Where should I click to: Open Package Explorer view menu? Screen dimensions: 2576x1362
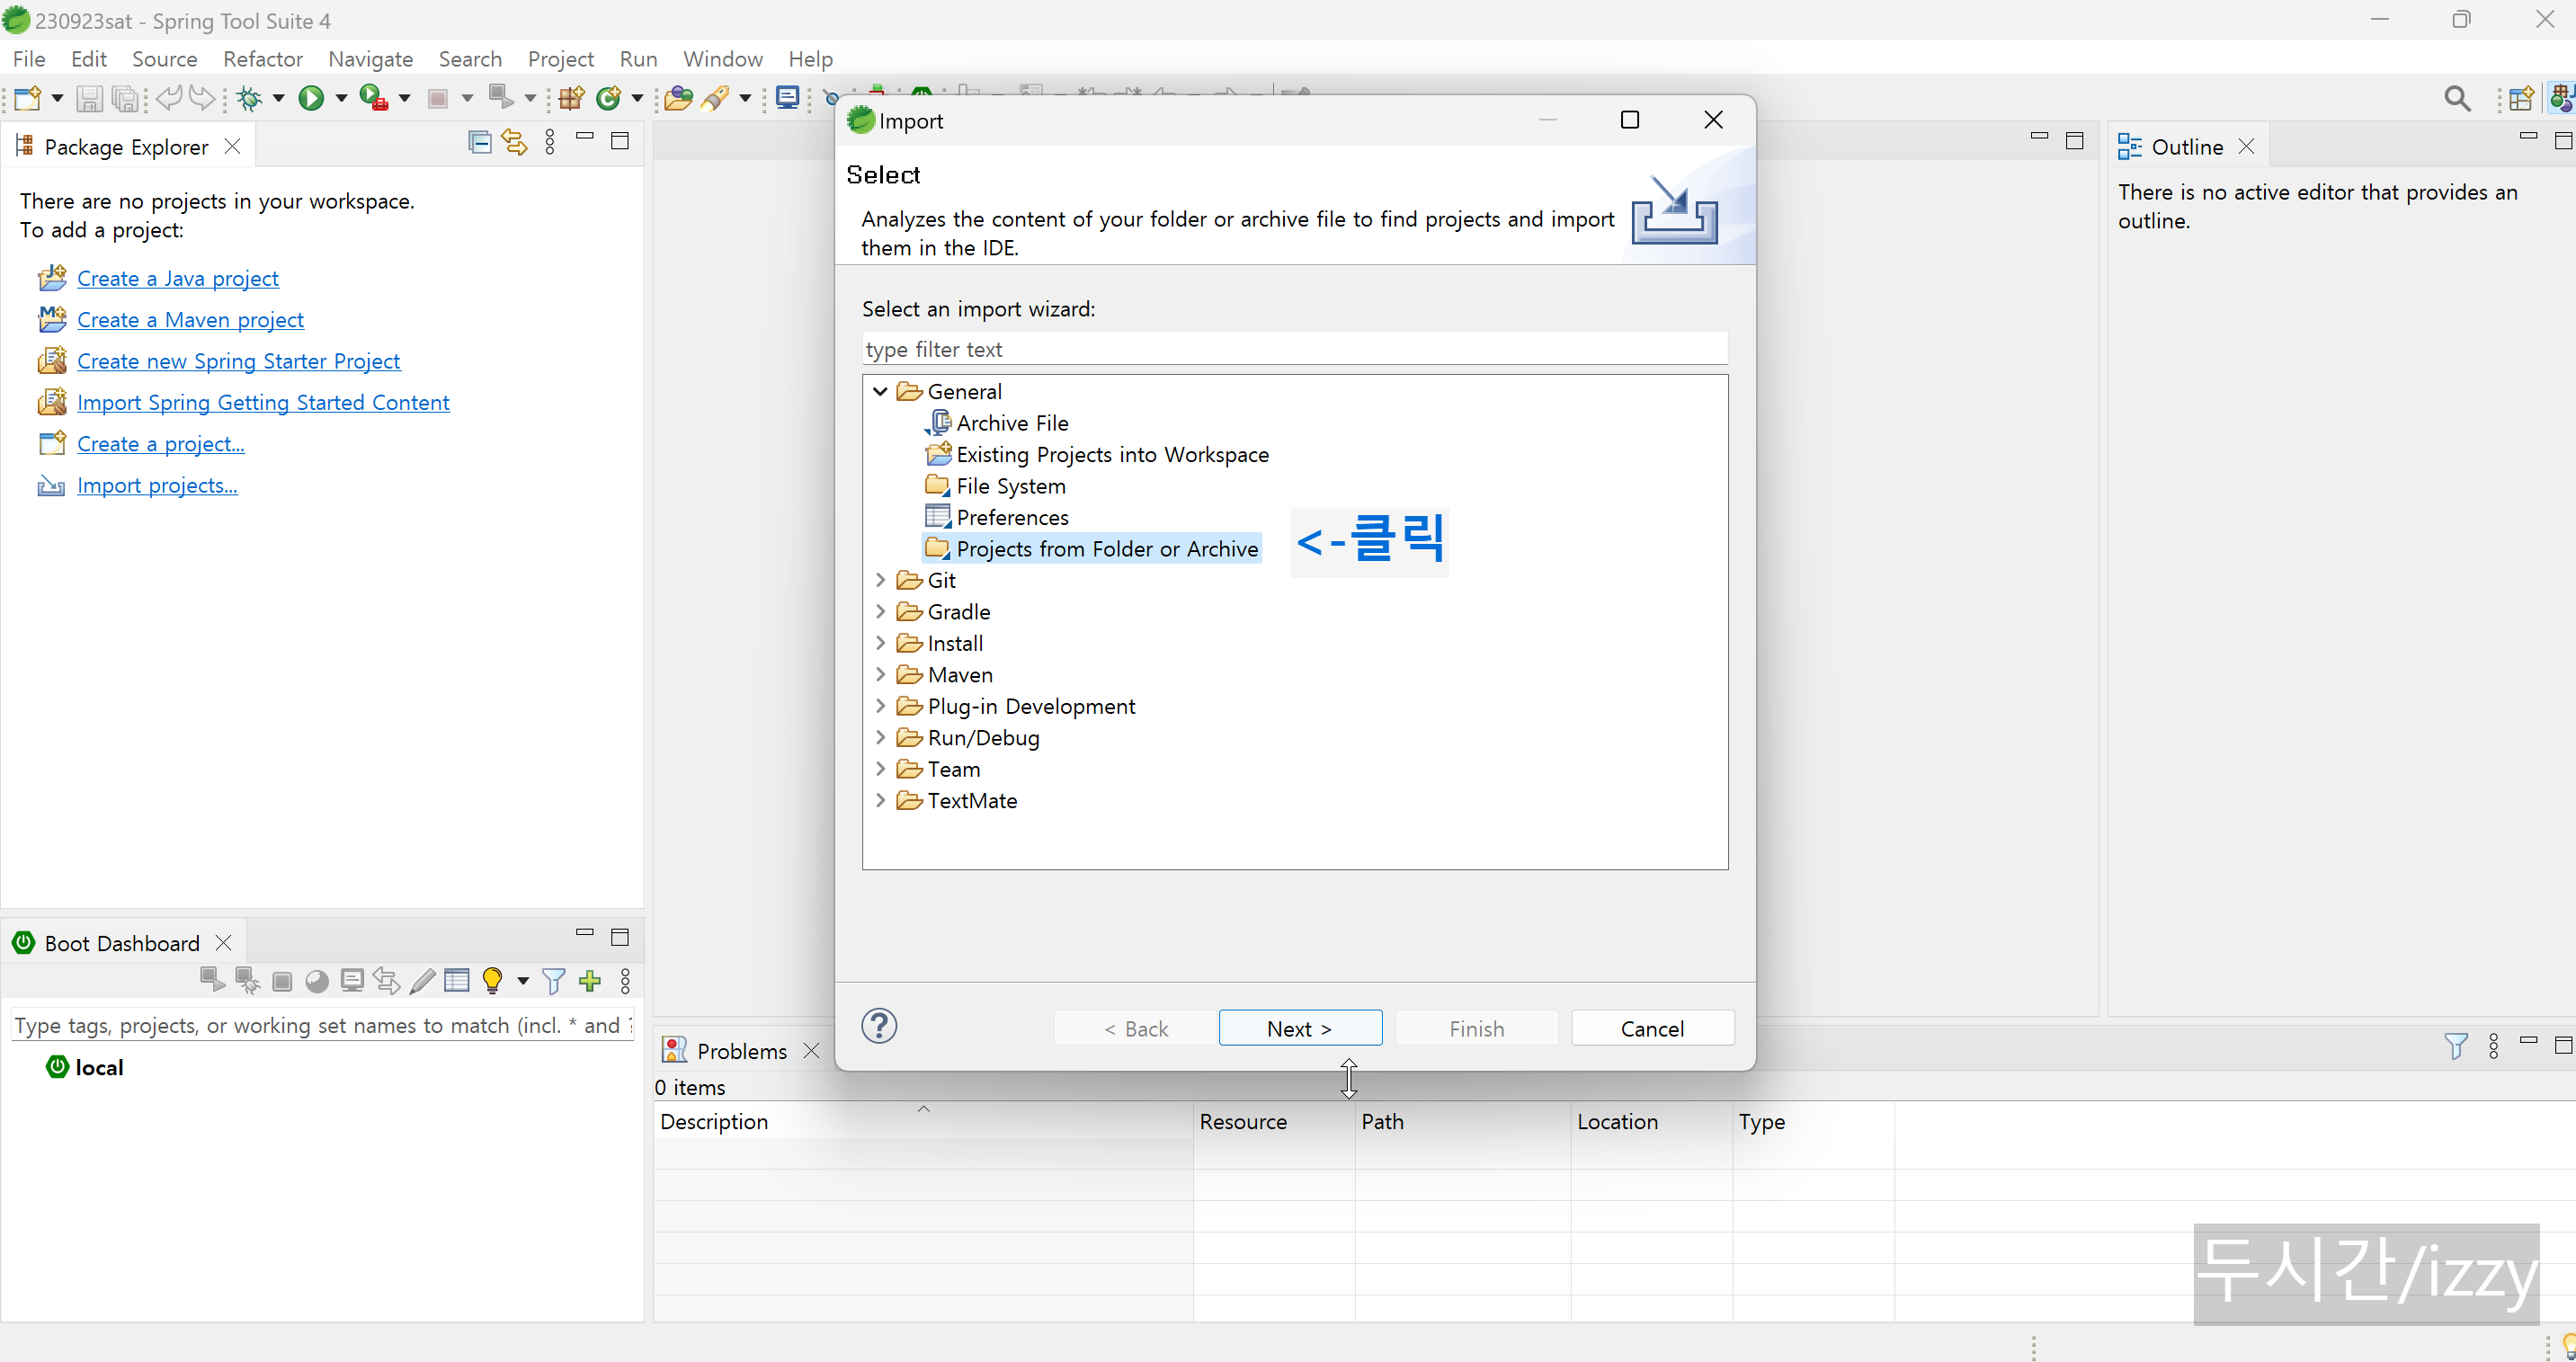[550, 142]
